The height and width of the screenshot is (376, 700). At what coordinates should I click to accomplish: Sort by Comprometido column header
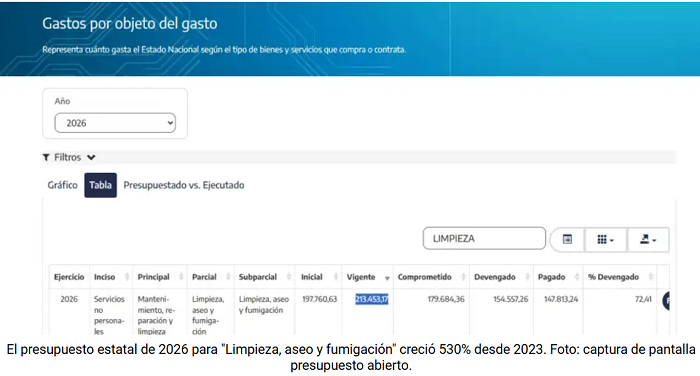(431, 277)
